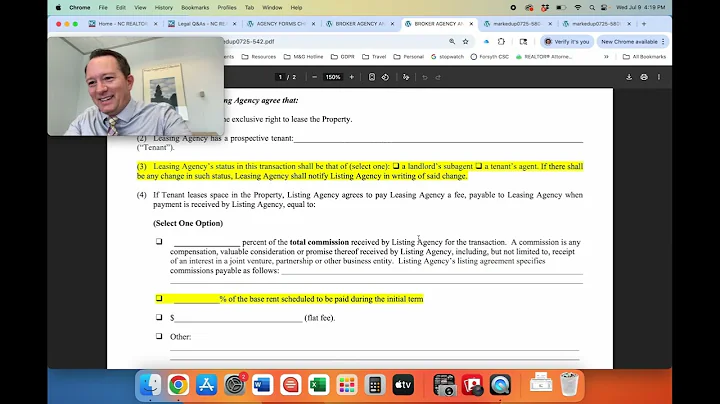The image size is (720, 404).
Task: Open the GDPR bookmark folder
Action: tap(343, 56)
